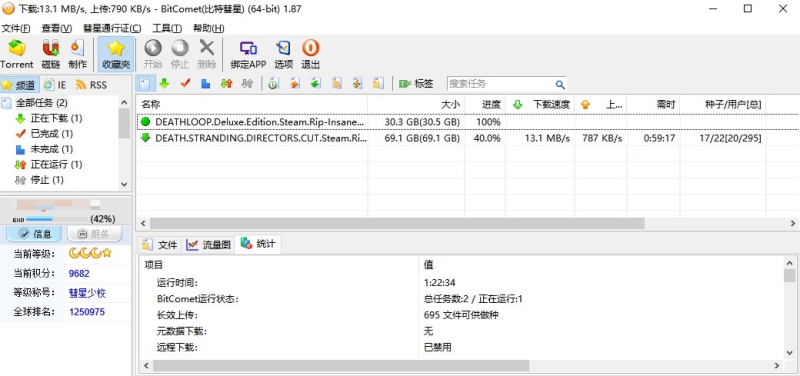Click the lightning bolt page filter icon
Image resolution: width=800 pixels, height=376 pixels.
tap(357, 84)
